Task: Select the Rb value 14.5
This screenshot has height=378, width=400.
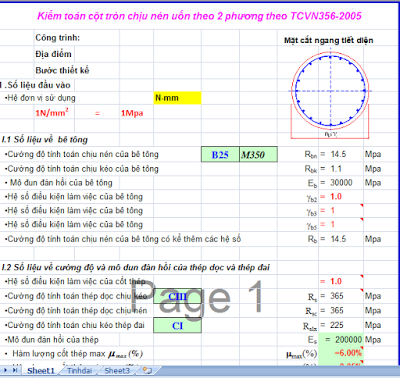Action: (338, 239)
